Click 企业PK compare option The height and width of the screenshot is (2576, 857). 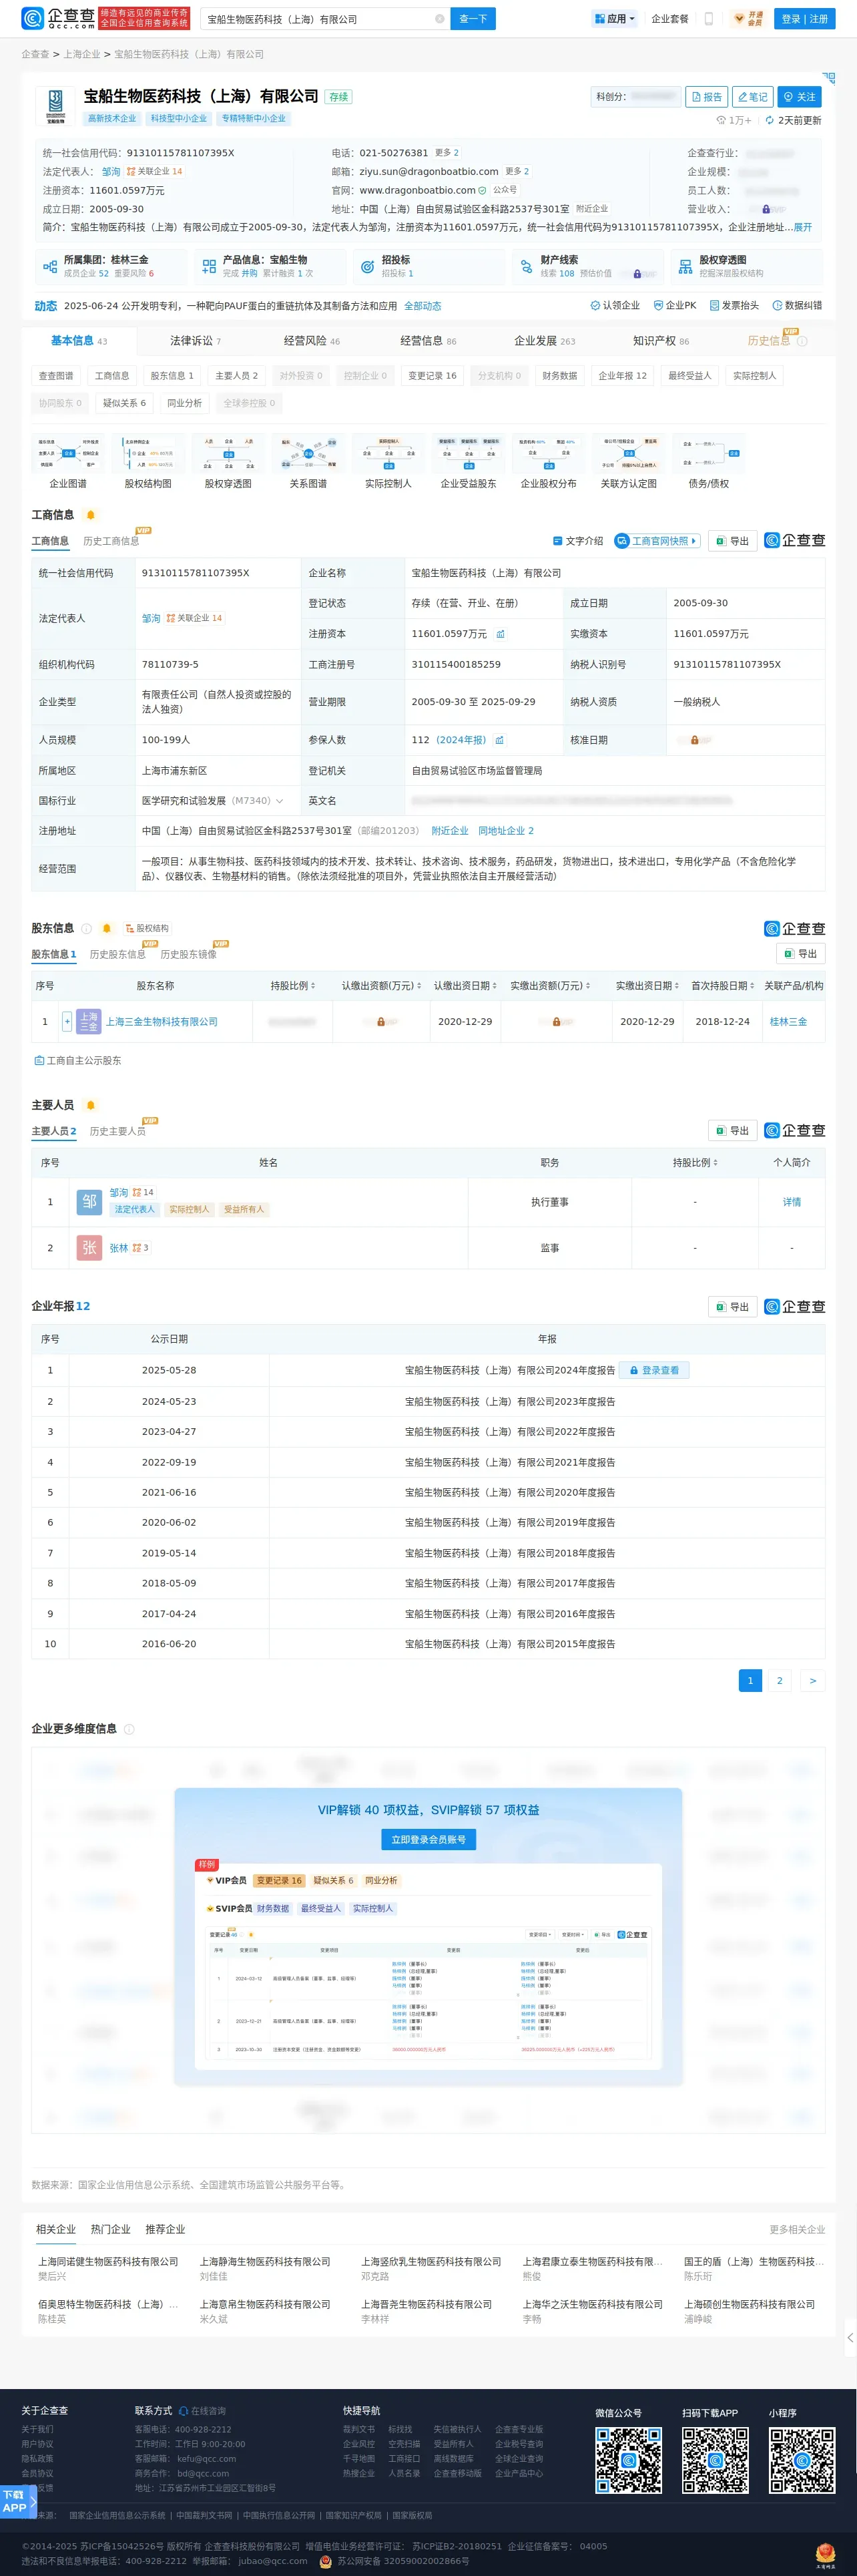pos(675,306)
